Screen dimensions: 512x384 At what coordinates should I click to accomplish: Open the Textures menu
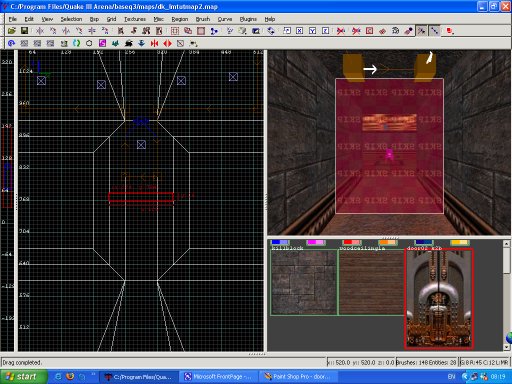pyautogui.click(x=135, y=19)
